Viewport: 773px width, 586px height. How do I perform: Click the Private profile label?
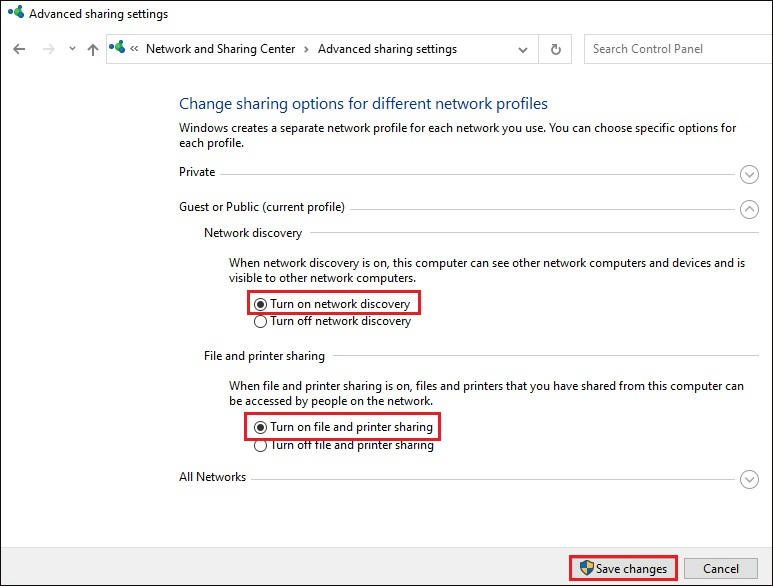click(197, 172)
